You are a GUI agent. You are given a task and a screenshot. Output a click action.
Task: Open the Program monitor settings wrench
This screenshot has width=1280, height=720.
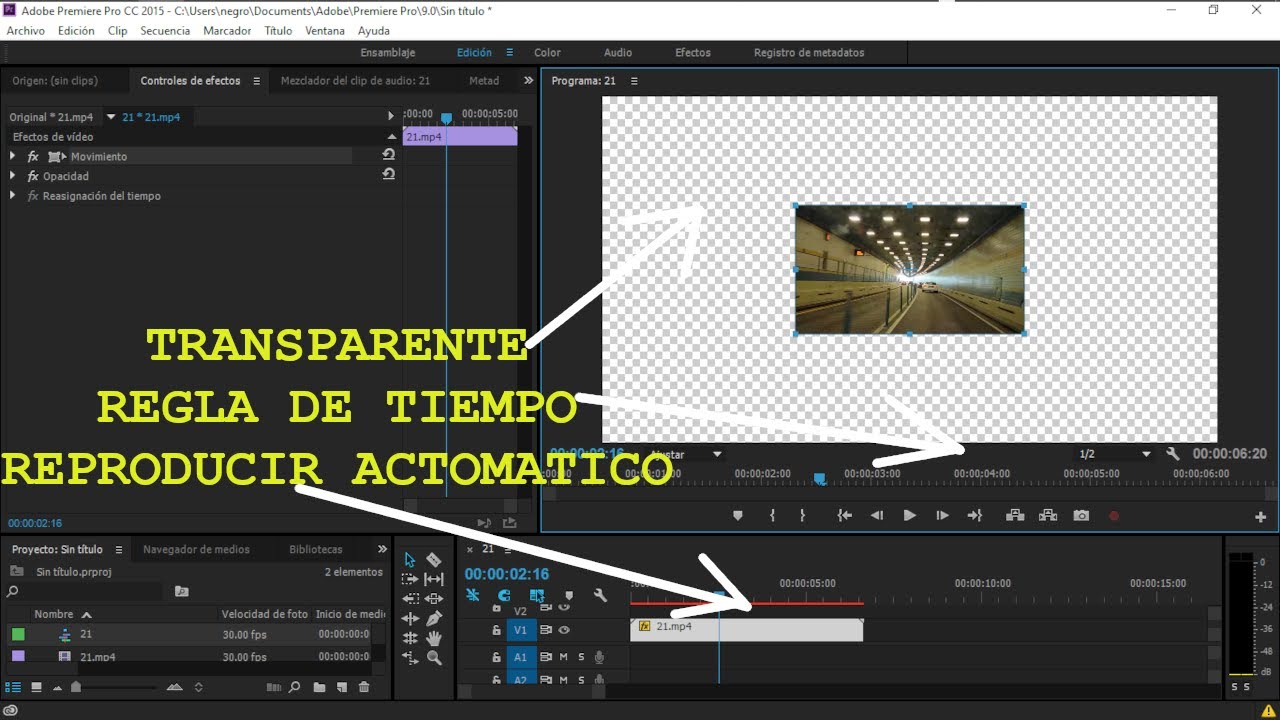pos(1173,454)
